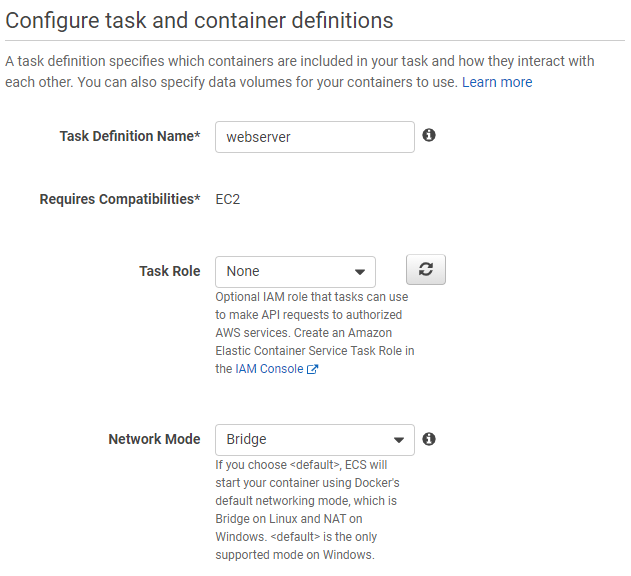This screenshot has width=631, height=576.
Task: Open the Learn more link
Action: click(497, 82)
